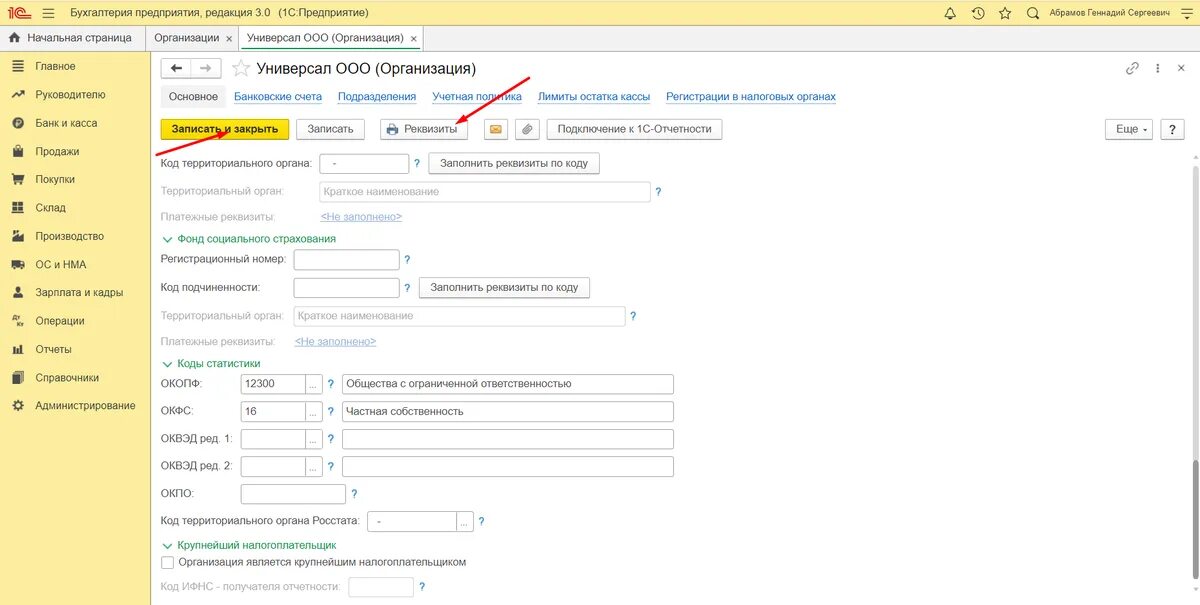Open the Зарплата и кадры section

79,293
